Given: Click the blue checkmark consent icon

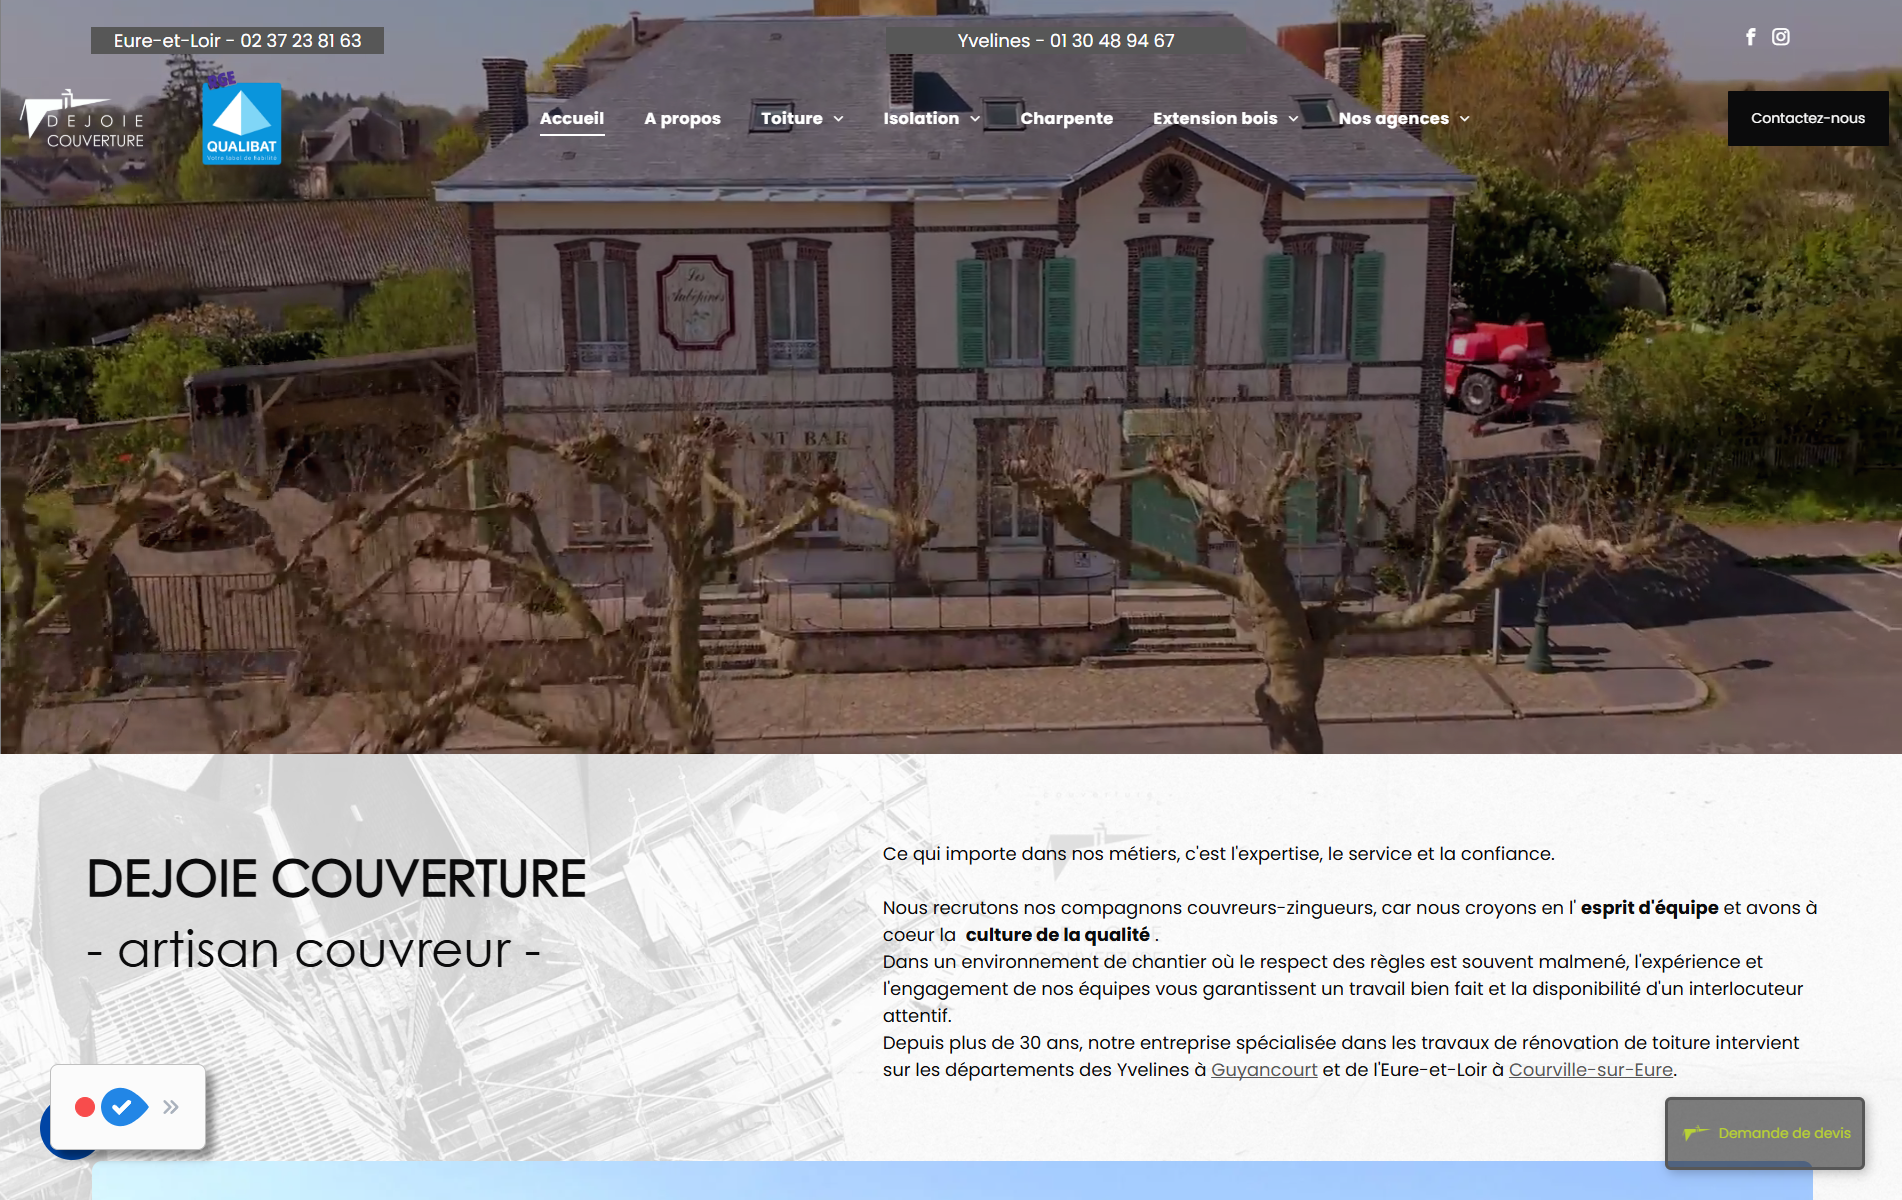Looking at the screenshot, I should tap(124, 1107).
